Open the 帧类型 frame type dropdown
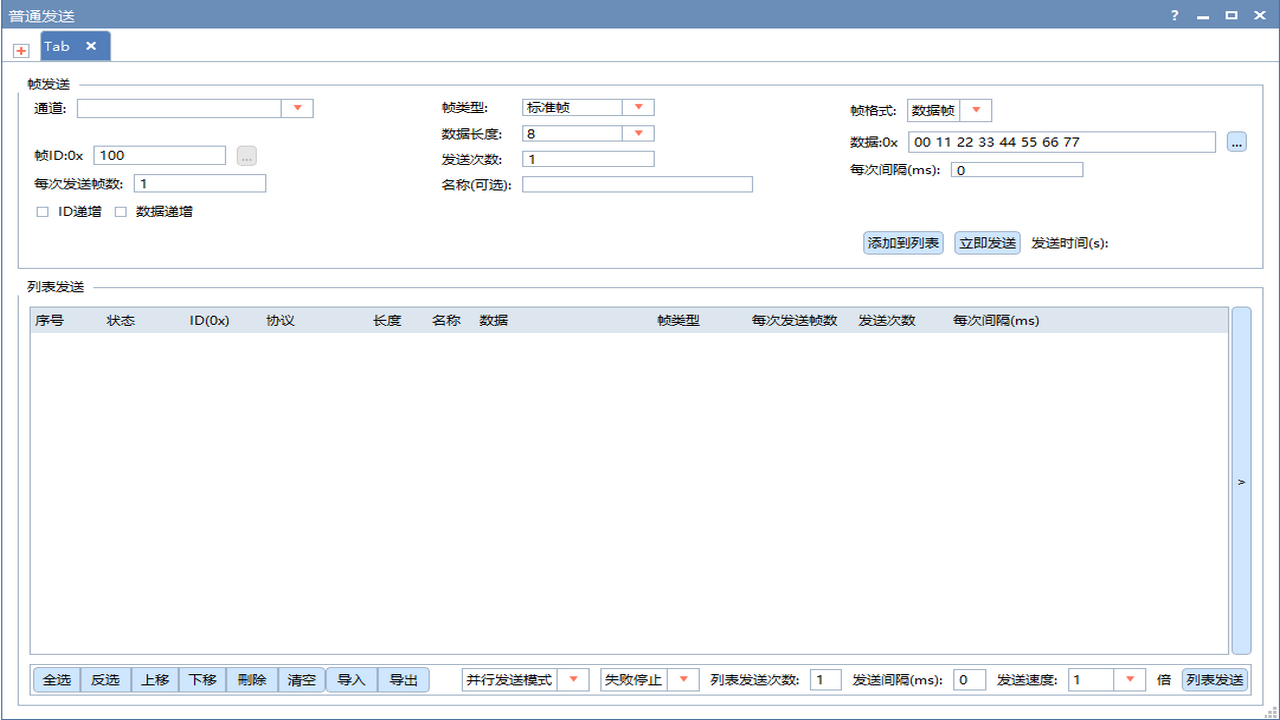 [638, 107]
